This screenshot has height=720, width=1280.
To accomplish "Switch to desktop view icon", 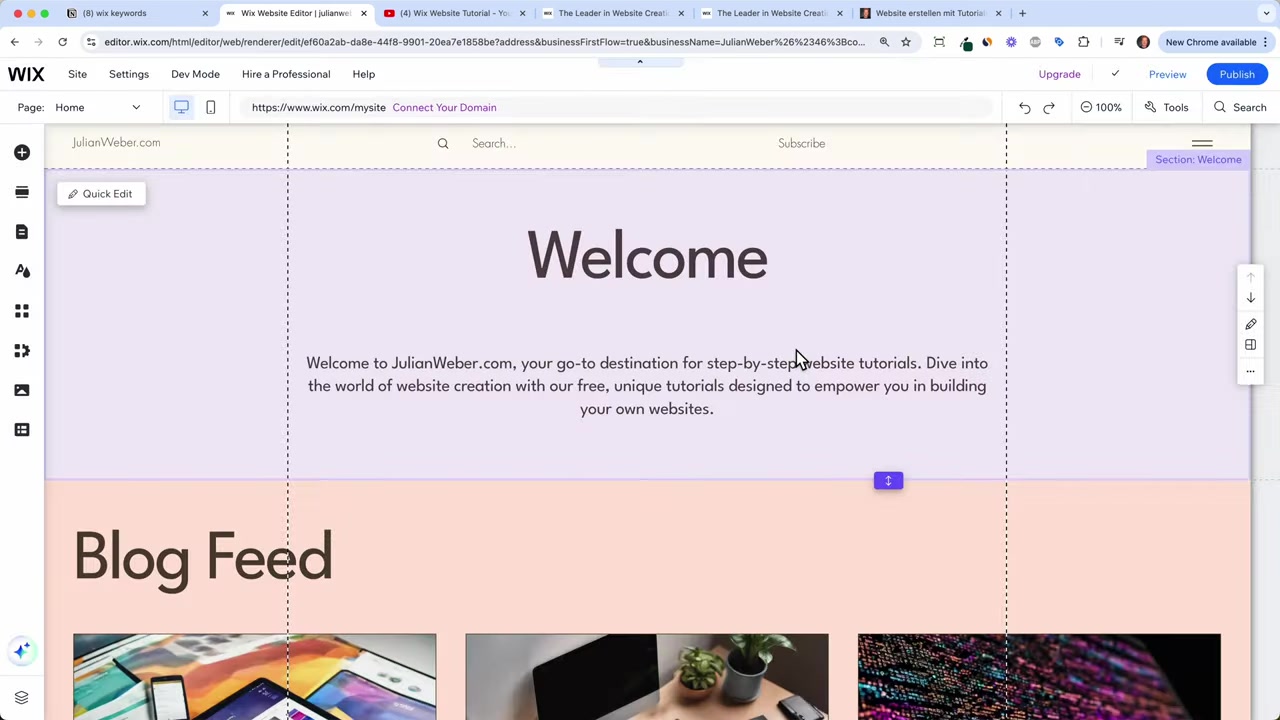I will point(181,107).
